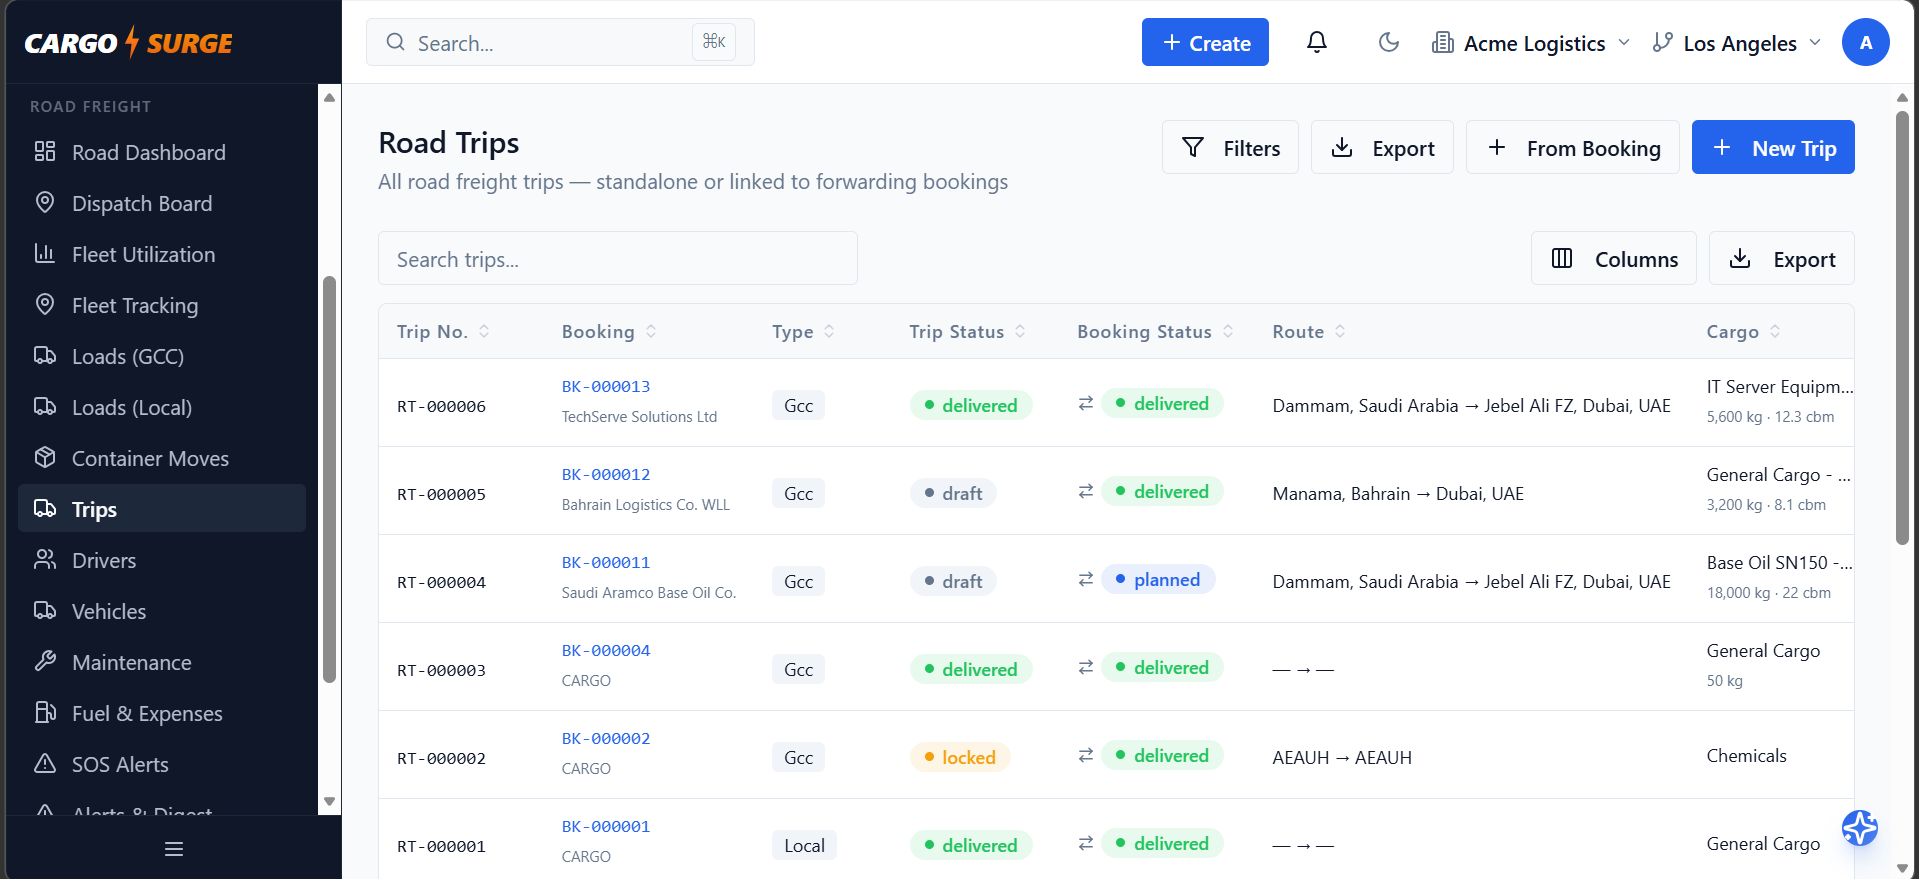This screenshot has width=1919, height=879.
Task: Click the From Booking button
Action: coord(1573,147)
